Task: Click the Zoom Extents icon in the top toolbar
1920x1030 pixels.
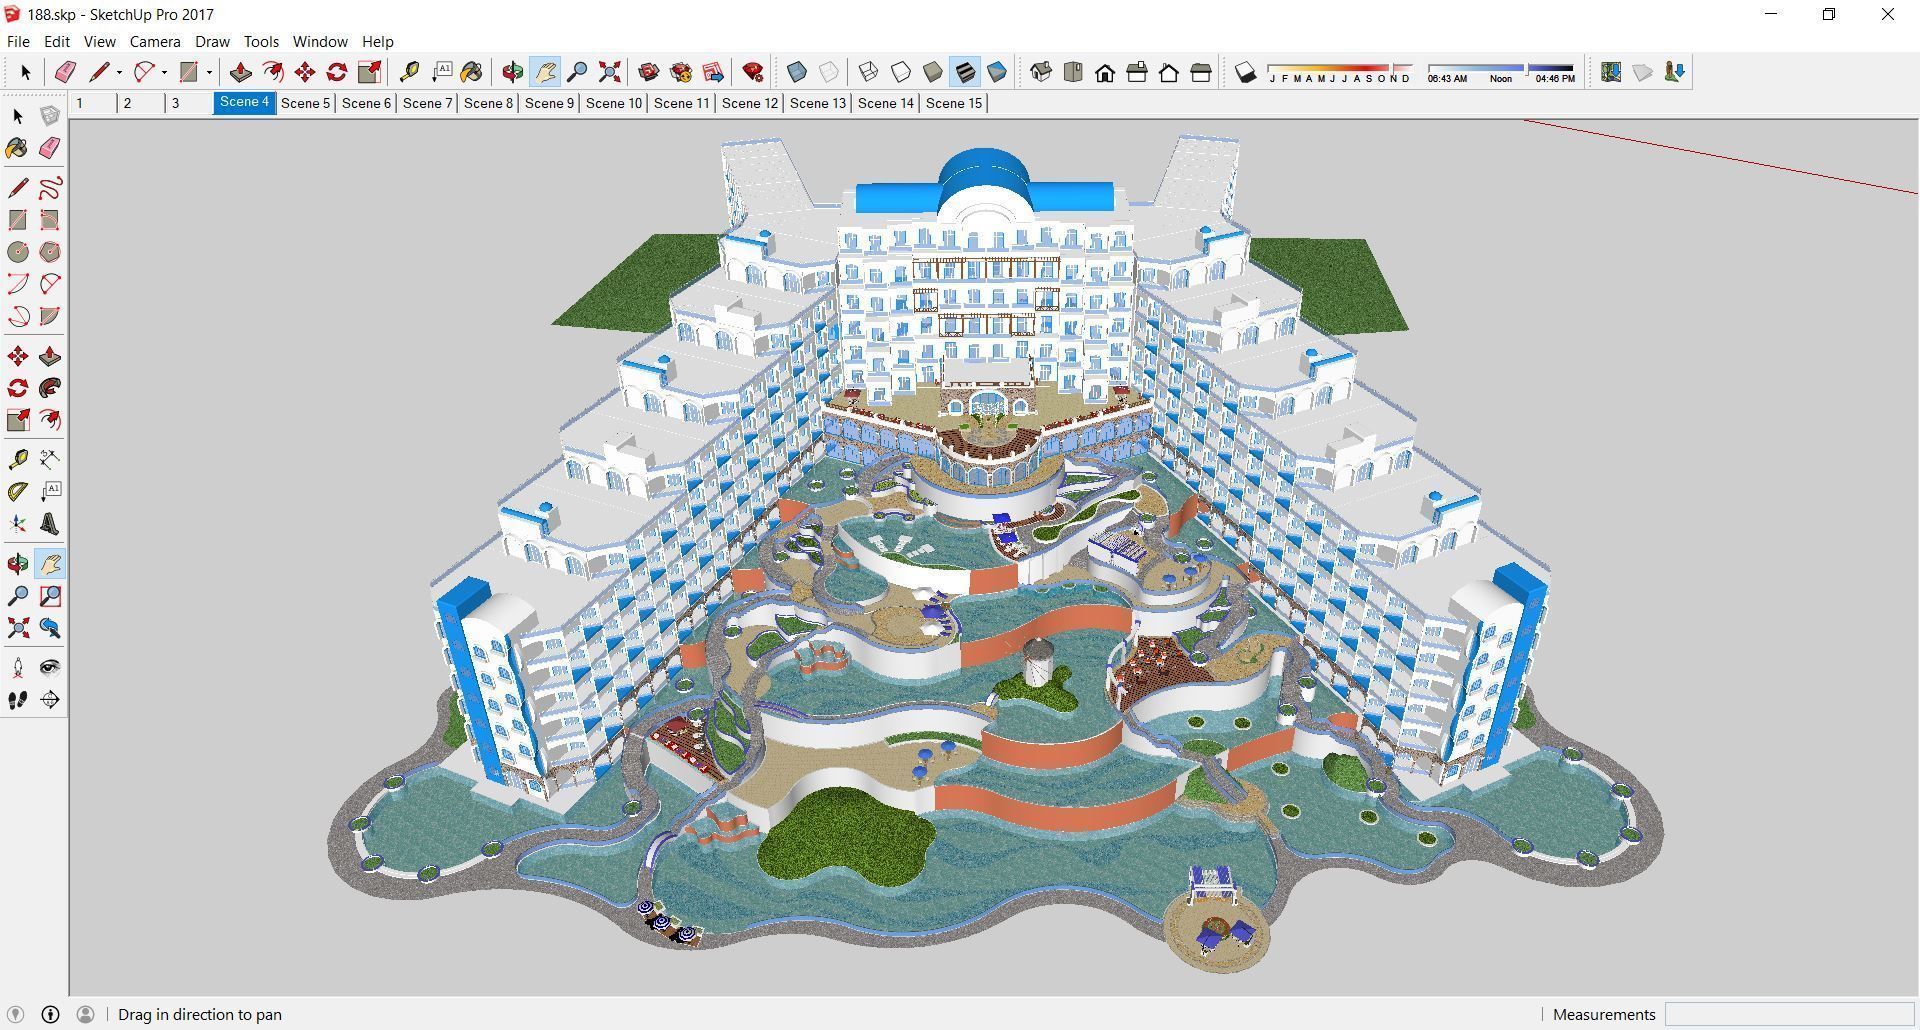Action: click(609, 72)
